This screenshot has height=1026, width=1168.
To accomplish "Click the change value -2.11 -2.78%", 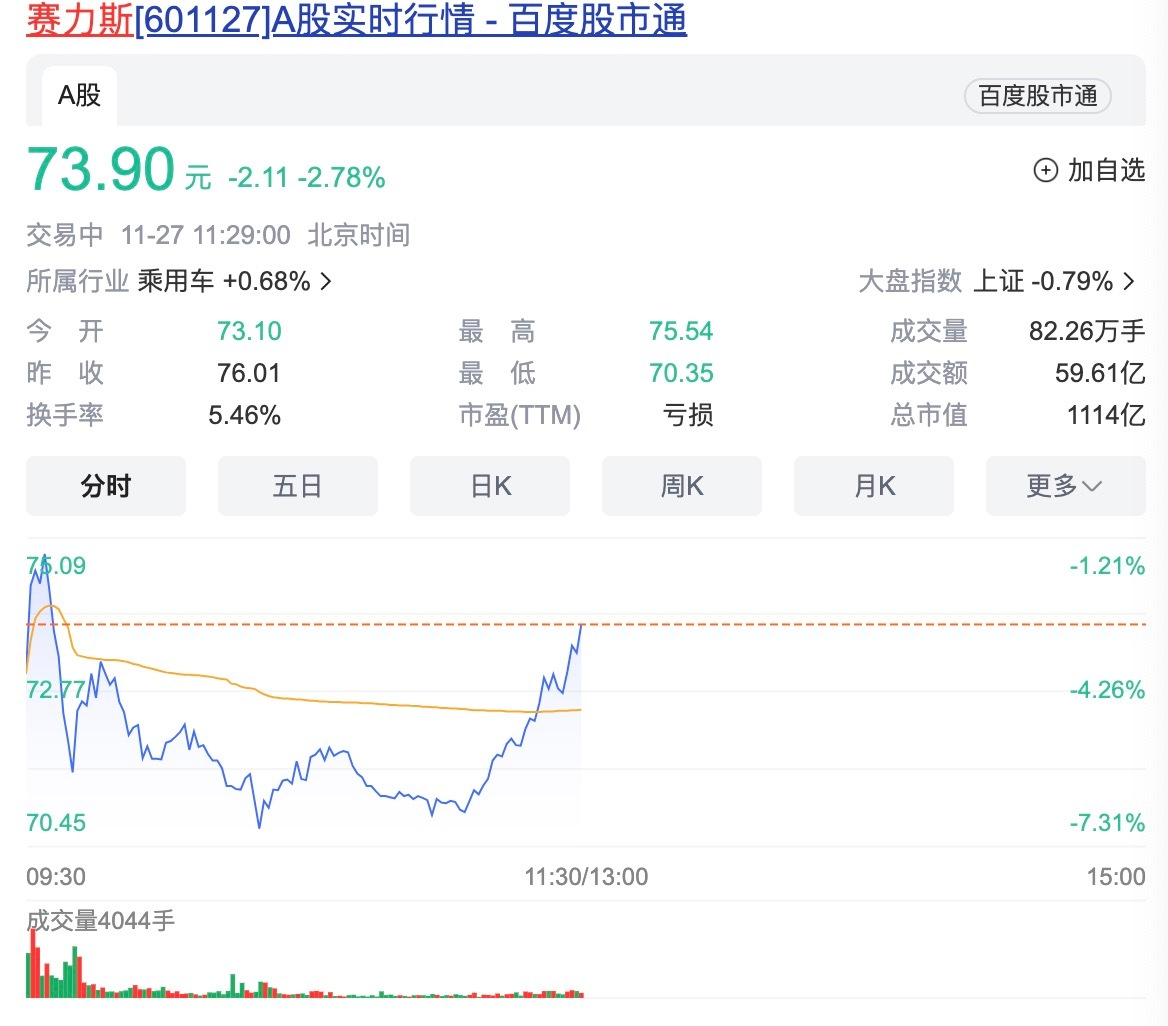I will (x=306, y=178).
